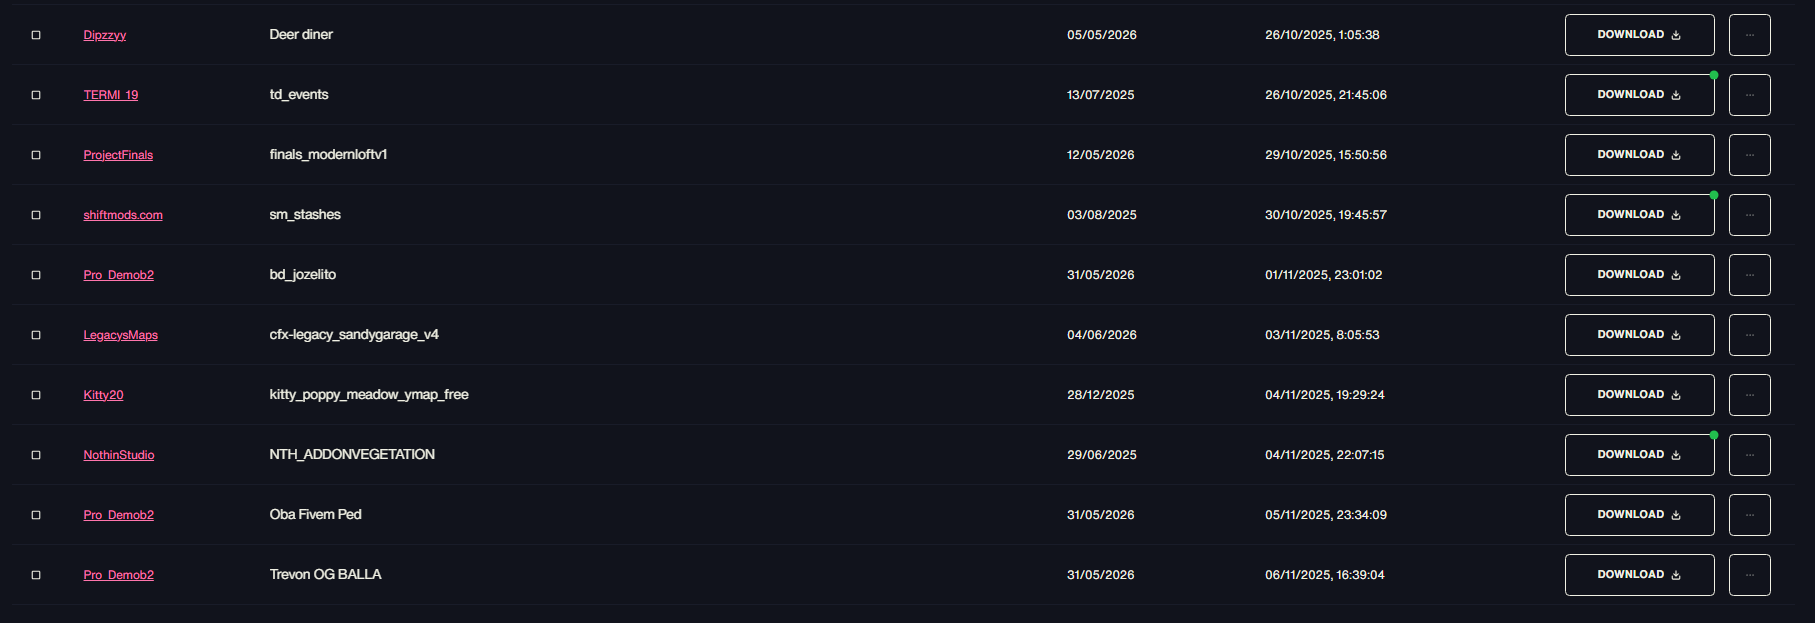Click the Kitty20 author link
1815x623 pixels.
103,395
